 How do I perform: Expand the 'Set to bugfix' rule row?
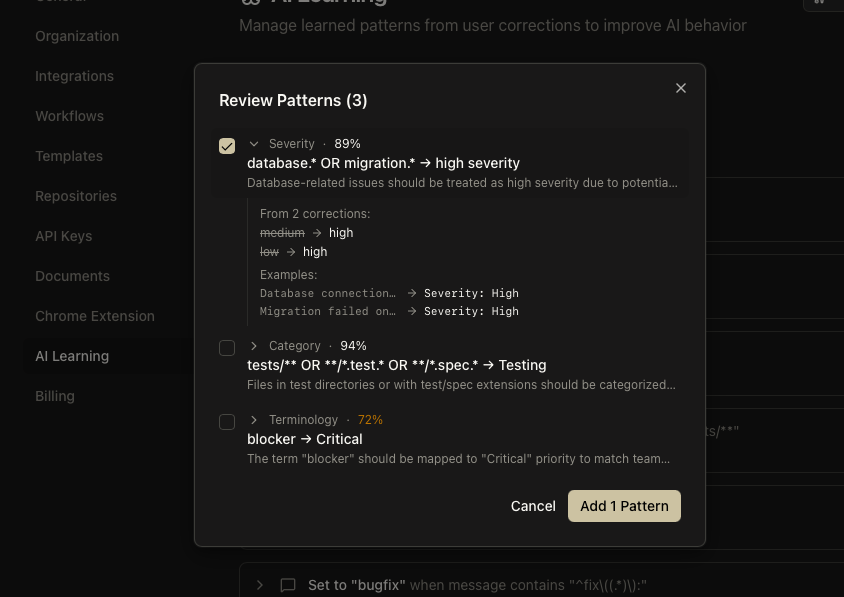(x=260, y=585)
